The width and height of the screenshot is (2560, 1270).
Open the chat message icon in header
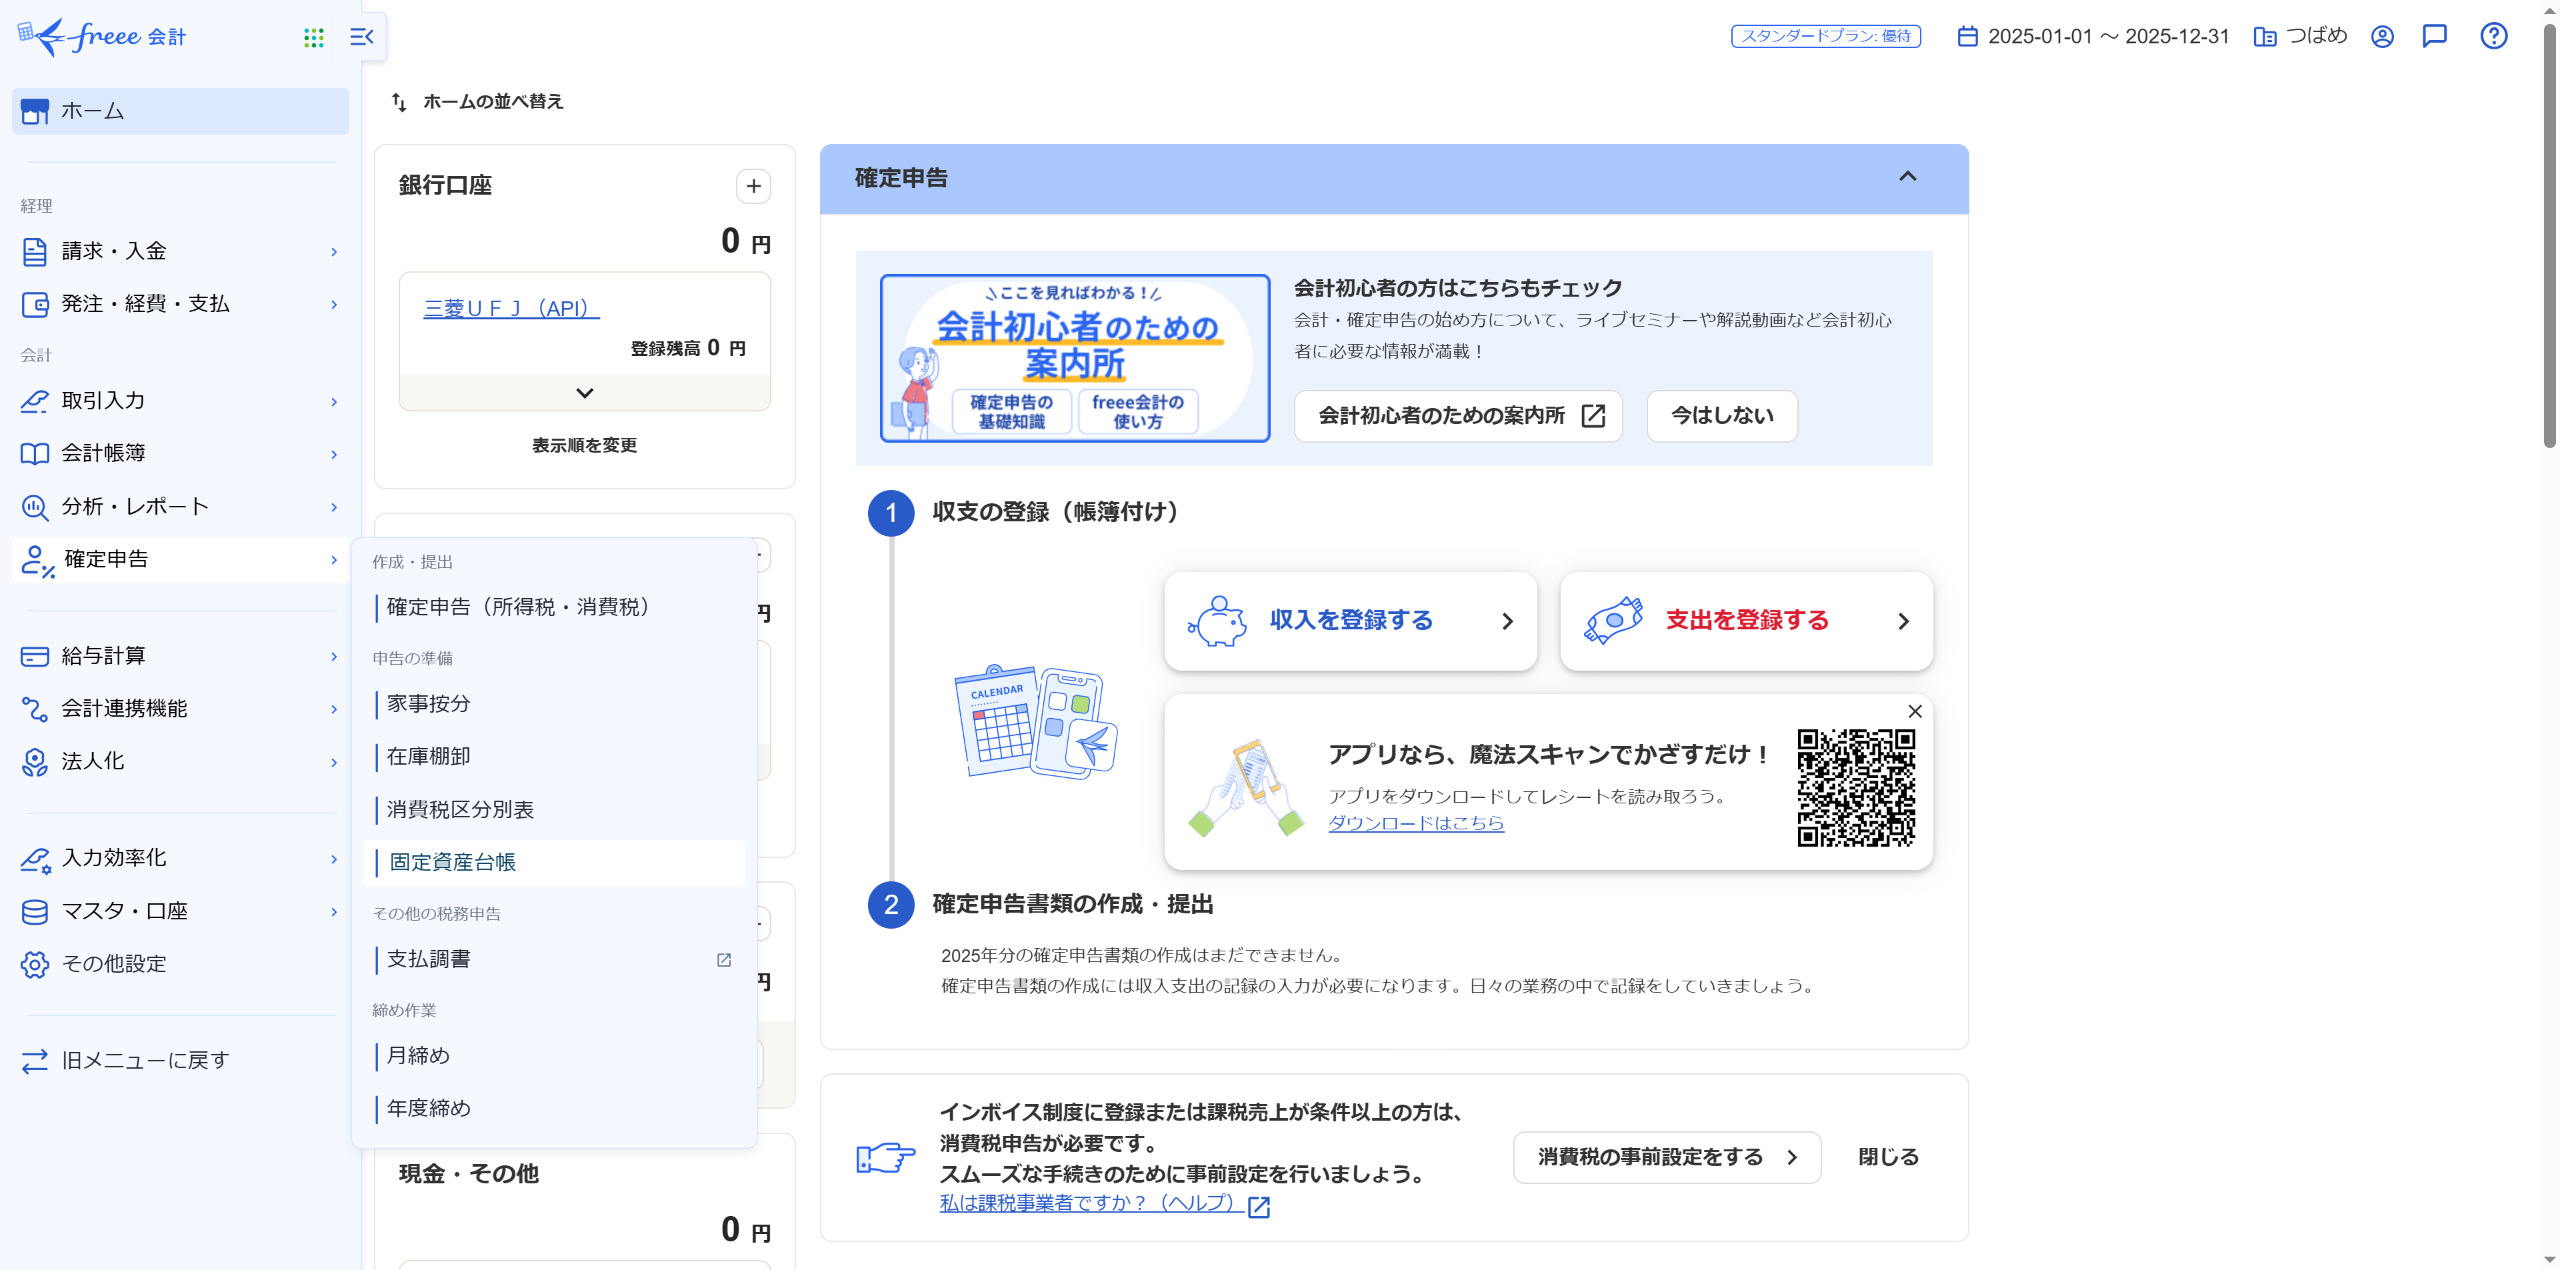click(x=2434, y=37)
